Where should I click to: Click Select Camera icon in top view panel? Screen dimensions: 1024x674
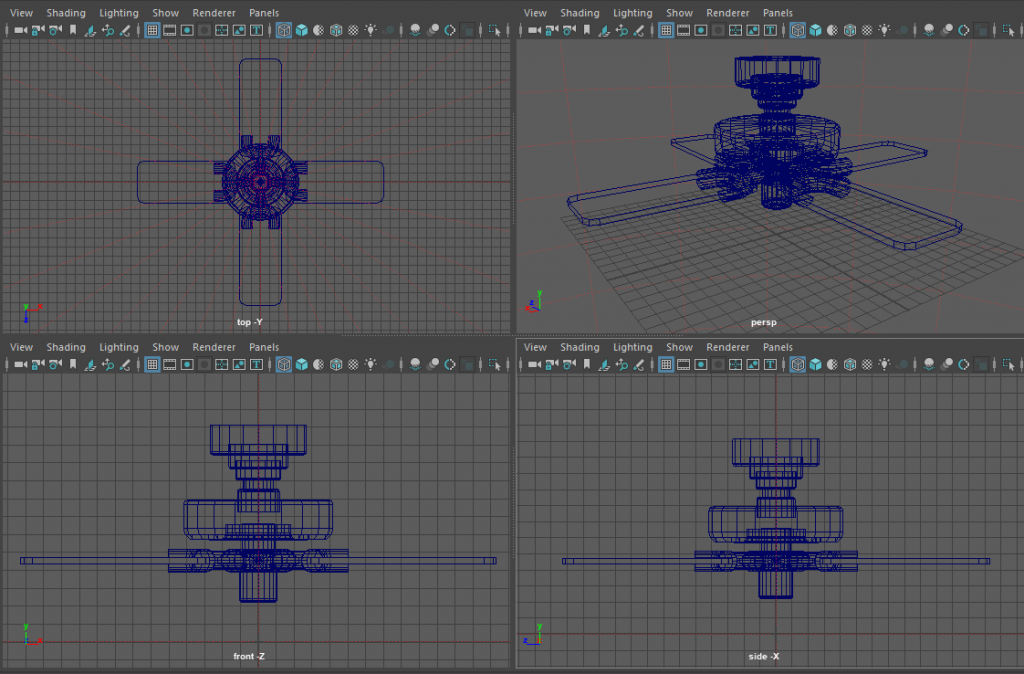pos(19,31)
